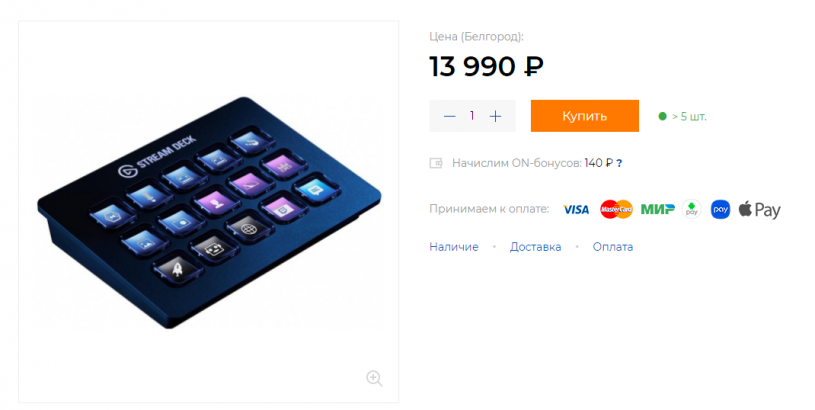This screenshot has height=410, width=815.
Task: Click the quantity input field showing 1
Action: [472, 116]
